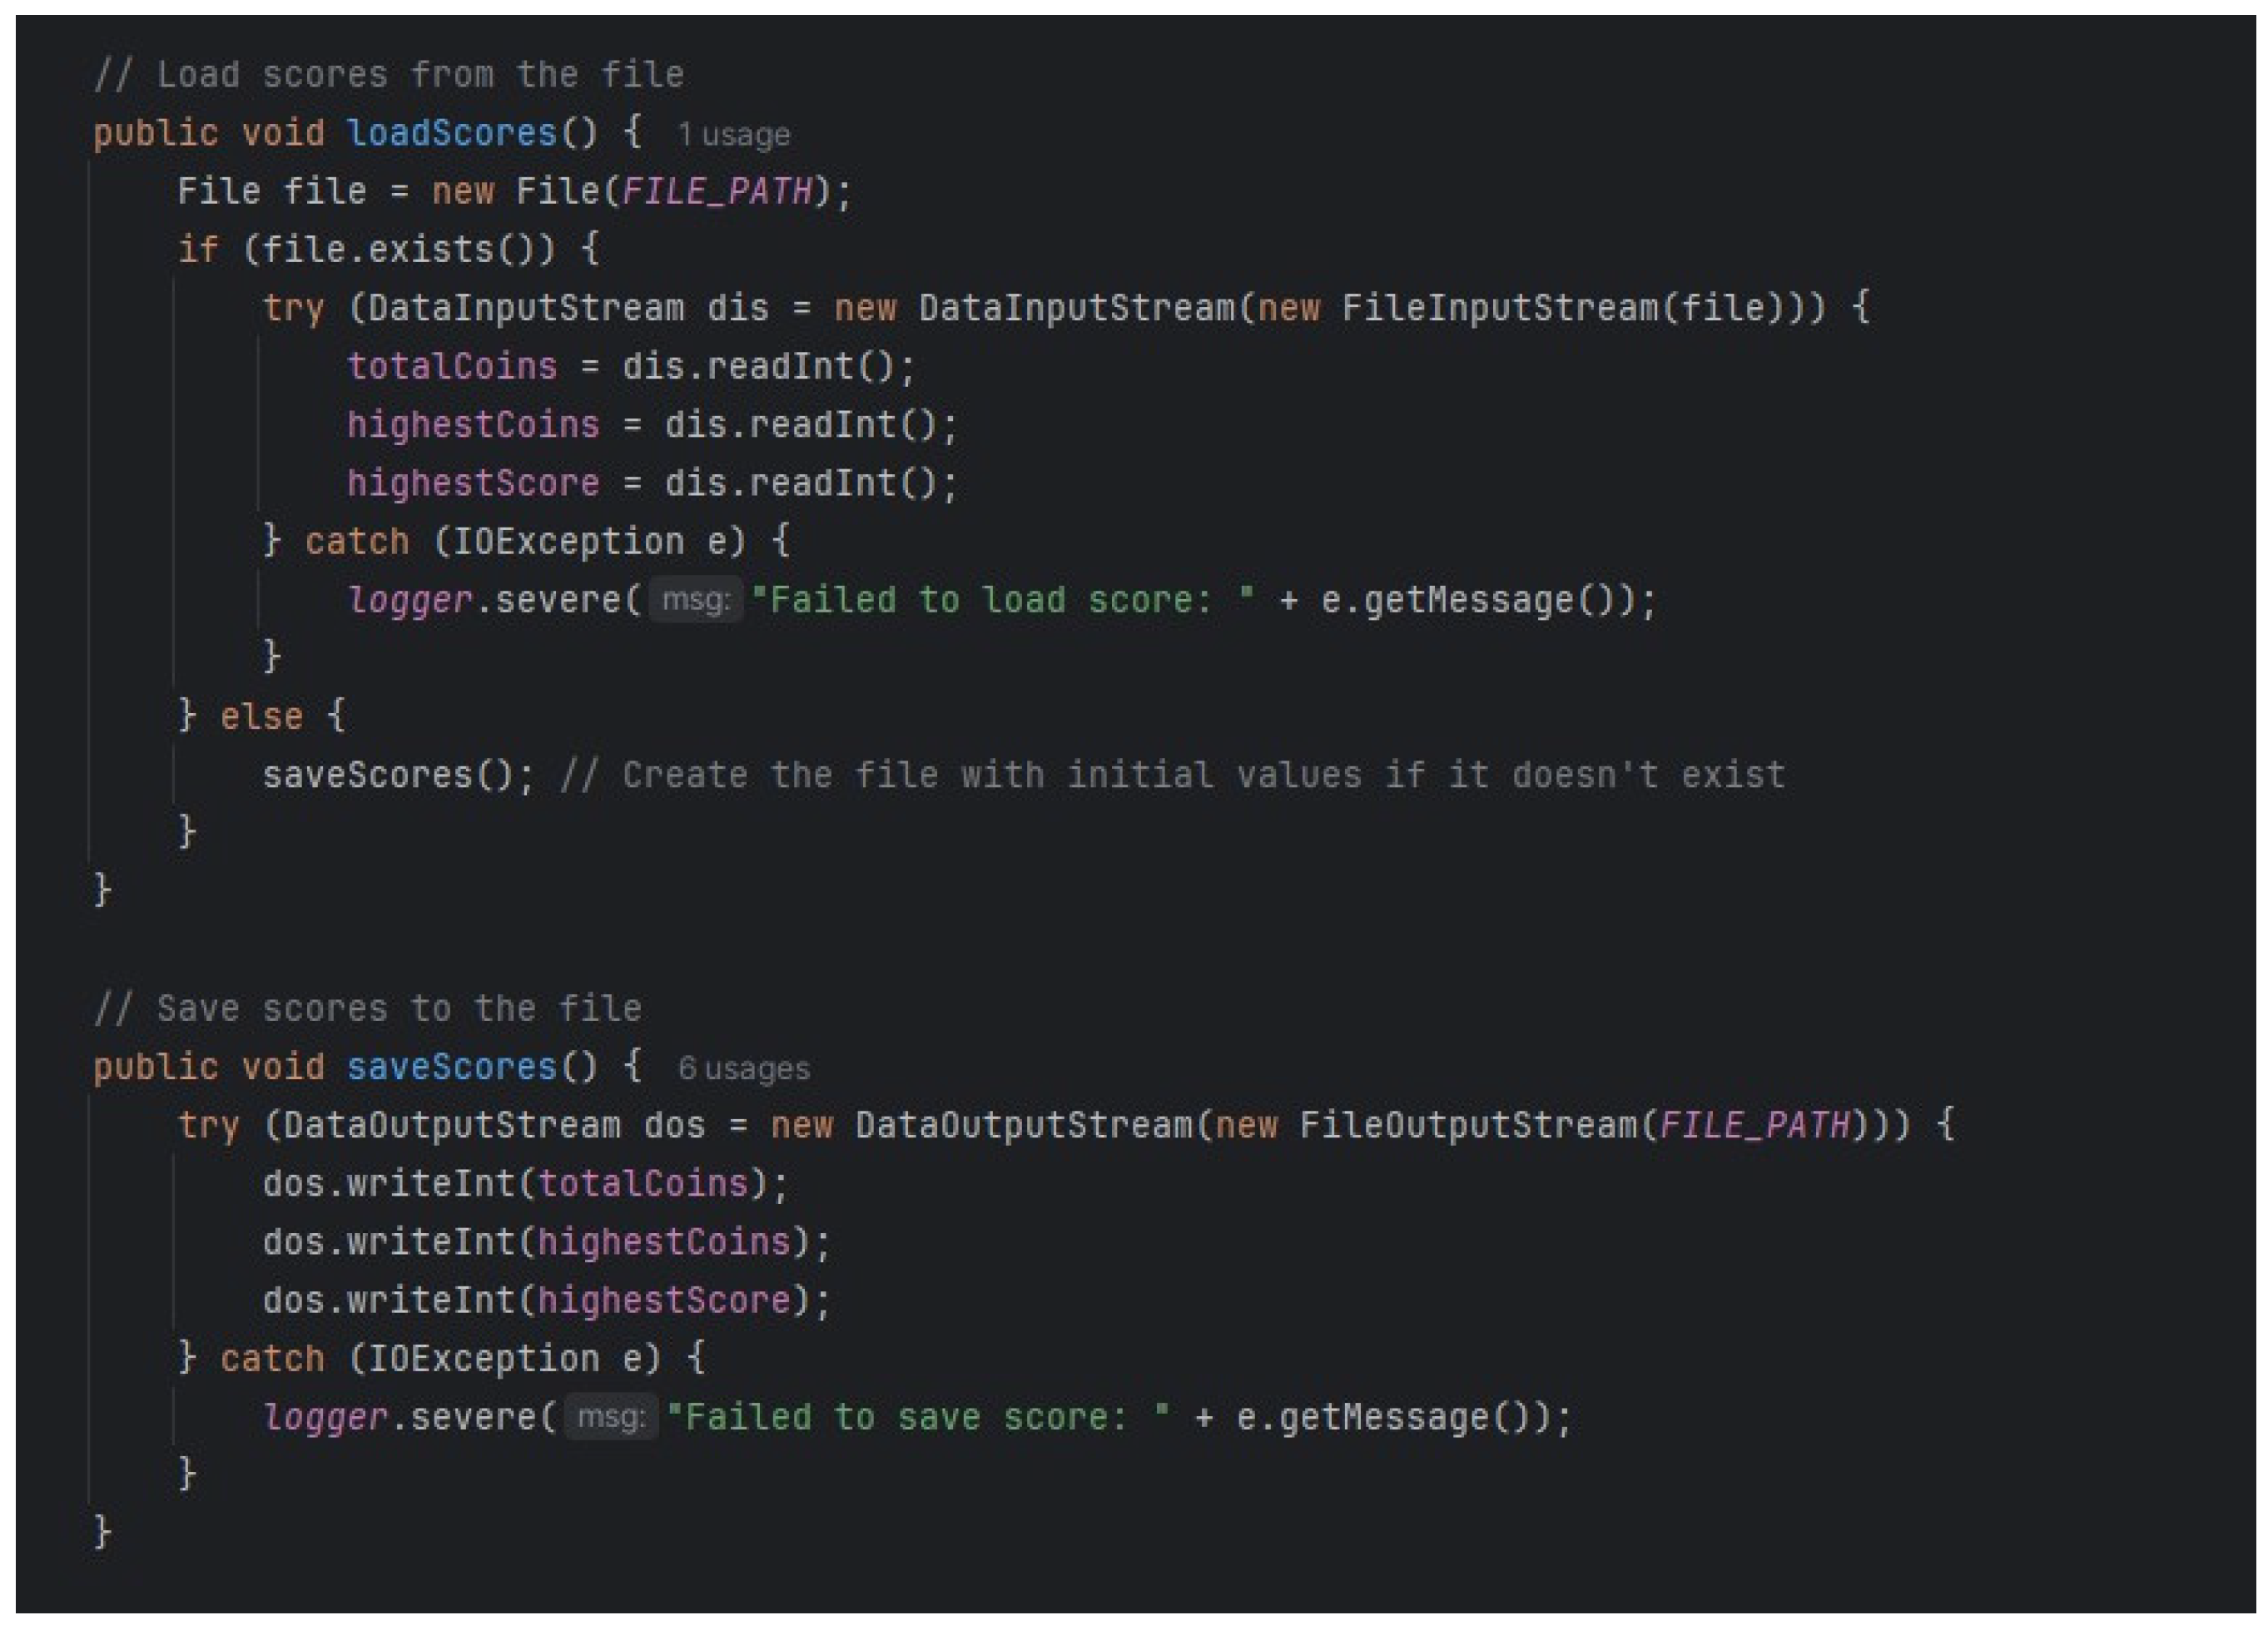The height and width of the screenshot is (1630, 2268).
Task: Click the "1 usage" hint beside loadScores
Action: pyautogui.click(x=734, y=134)
